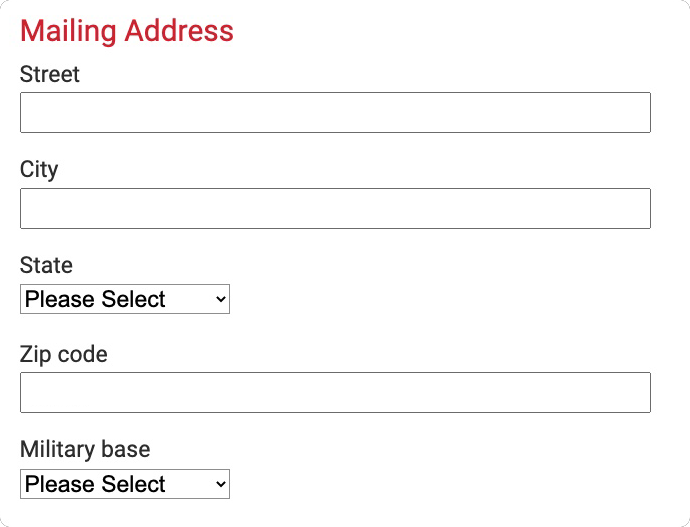Click the Mailing Address heading
690x527 pixels.
tap(127, 31)
